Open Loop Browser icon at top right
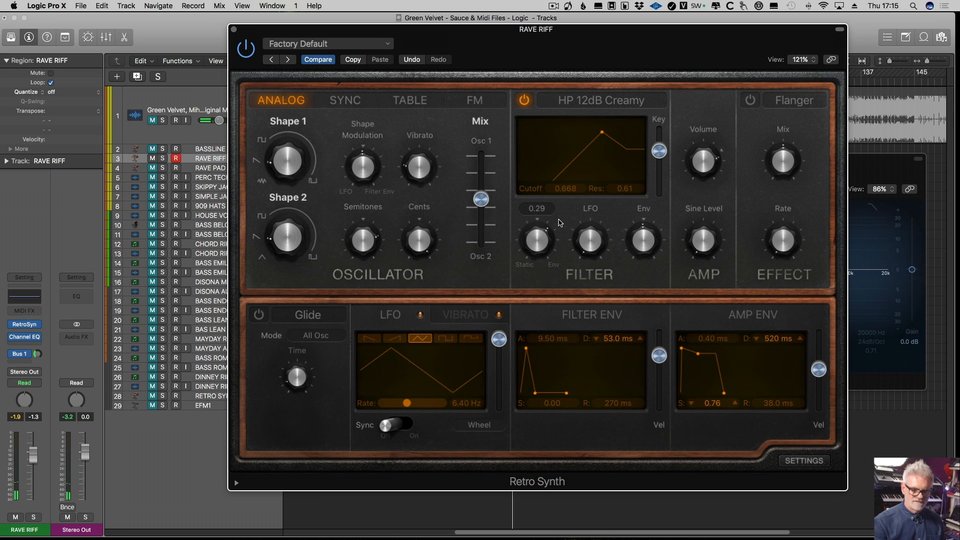Screen dimensions: 960x540 click(923, 37)
